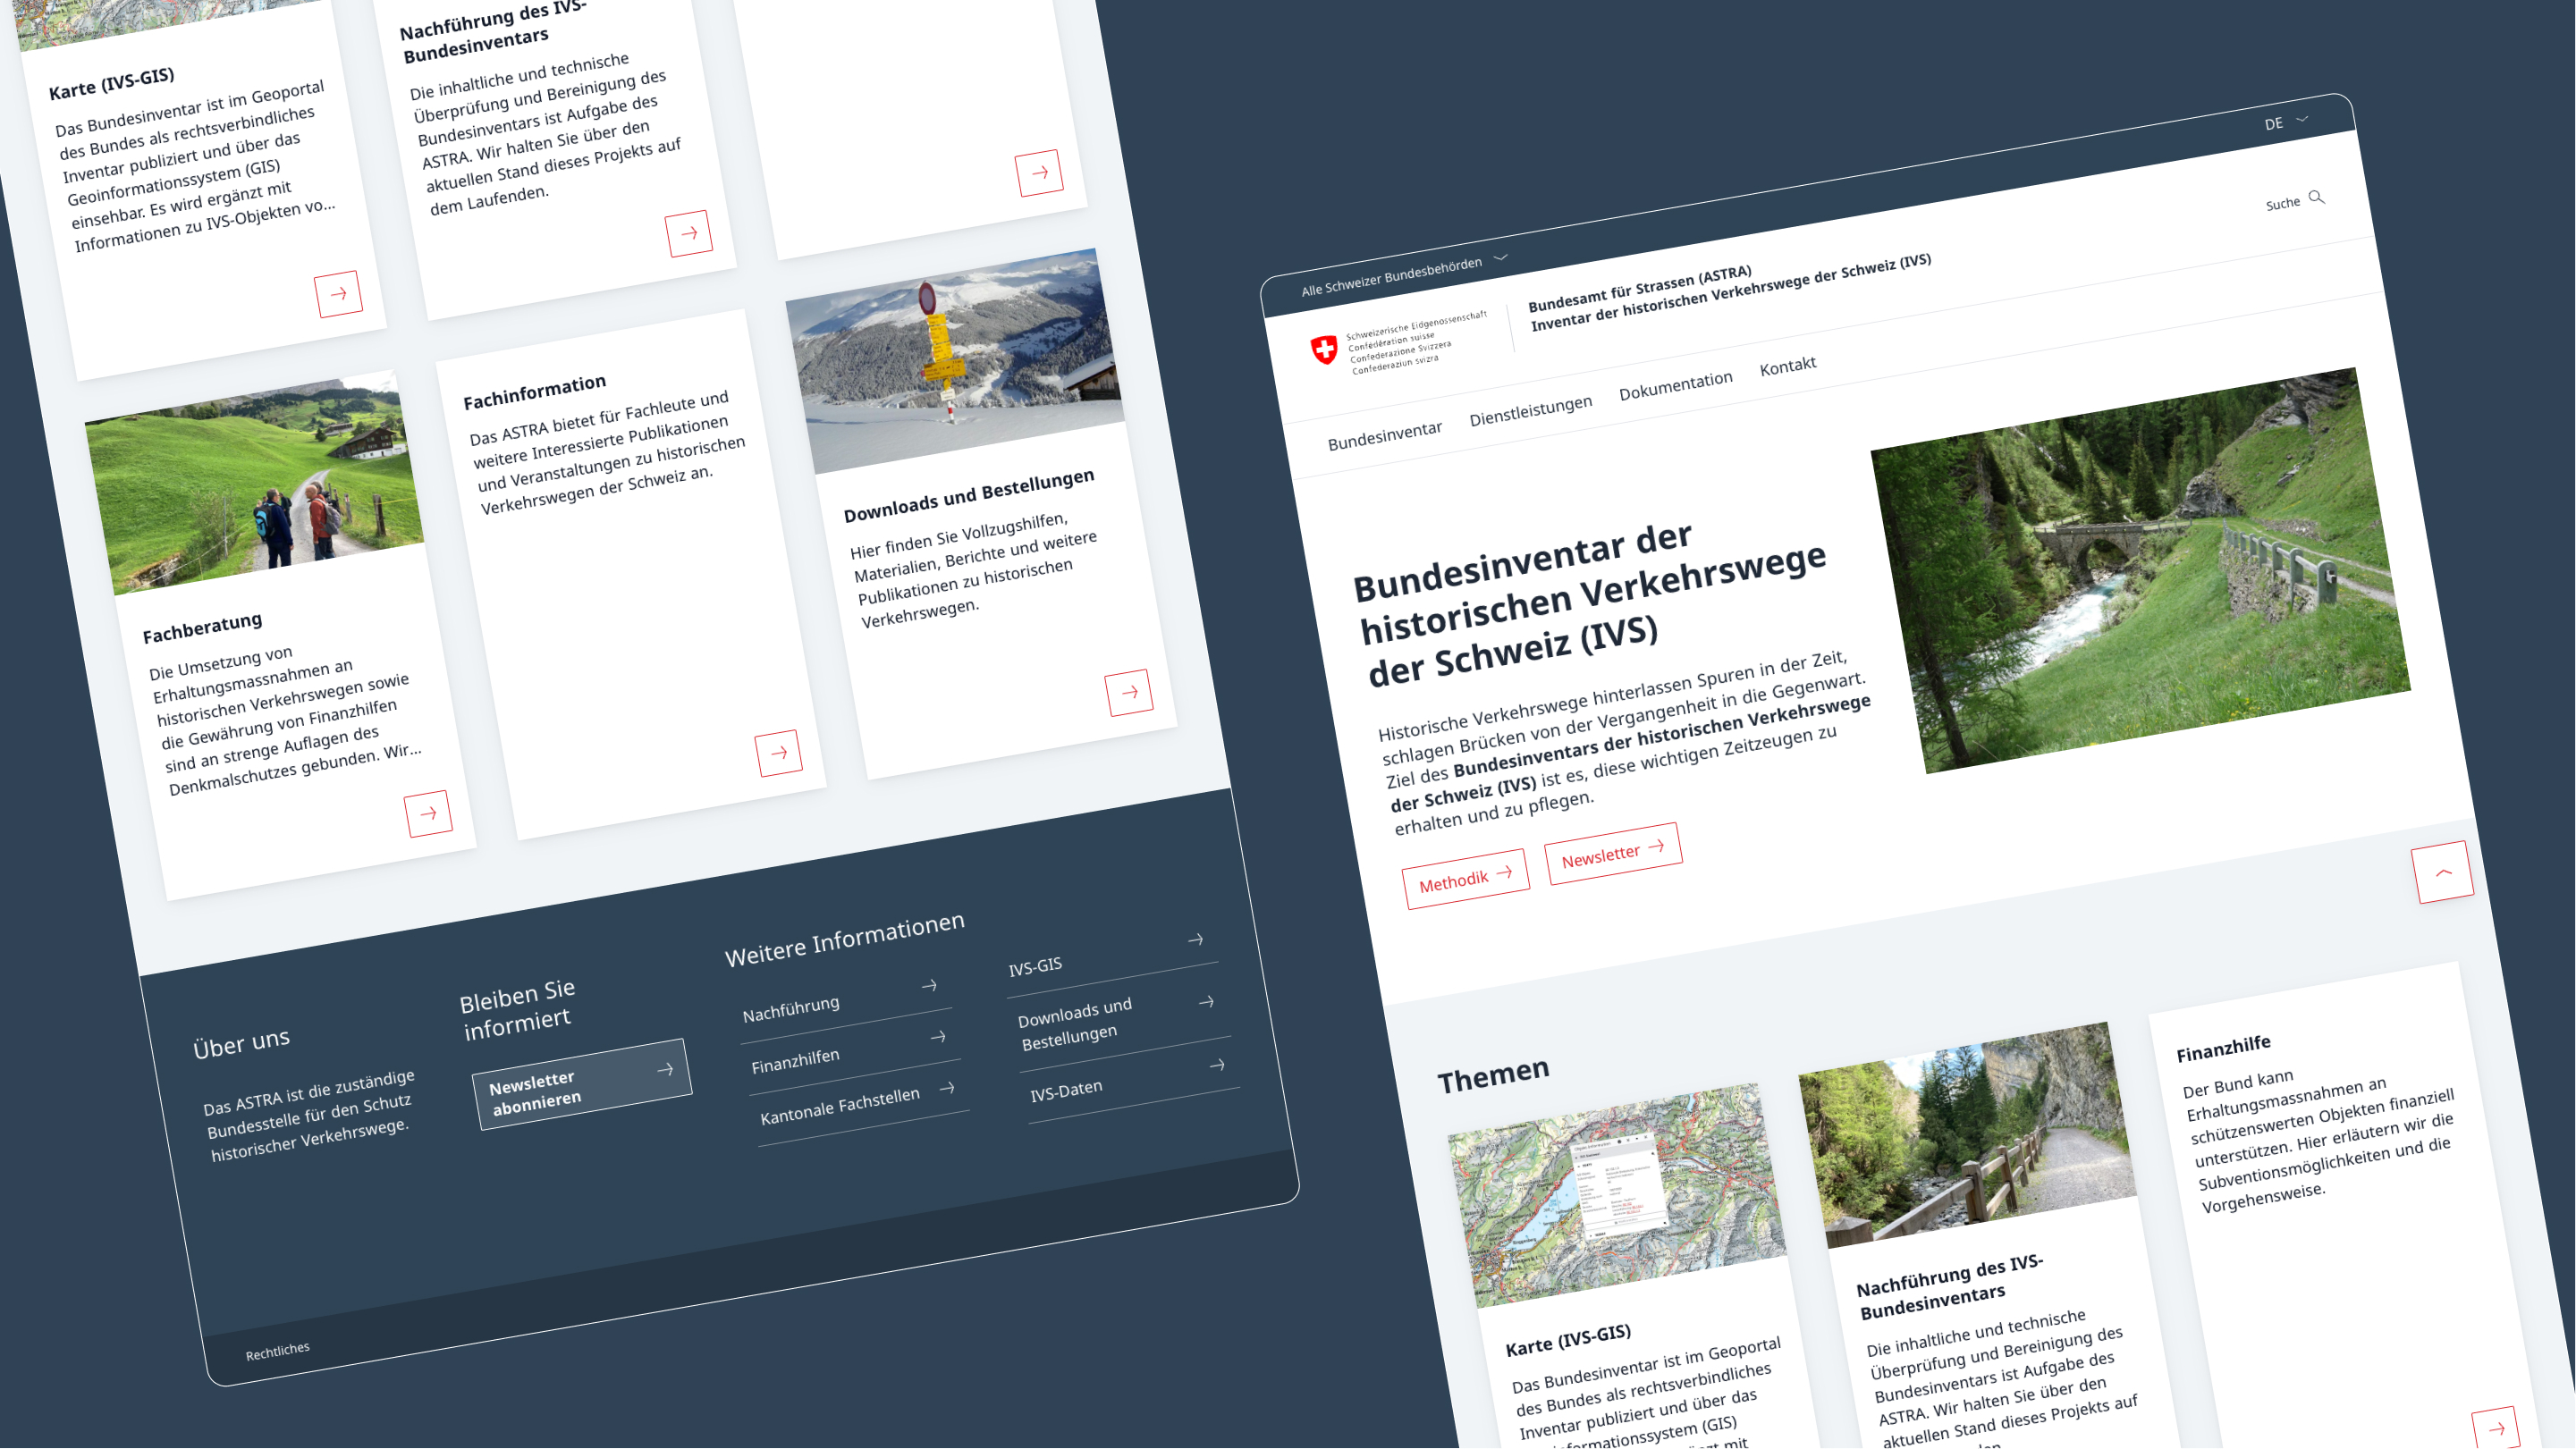Click the Themen section heading

click(x=1494, y=1076)
